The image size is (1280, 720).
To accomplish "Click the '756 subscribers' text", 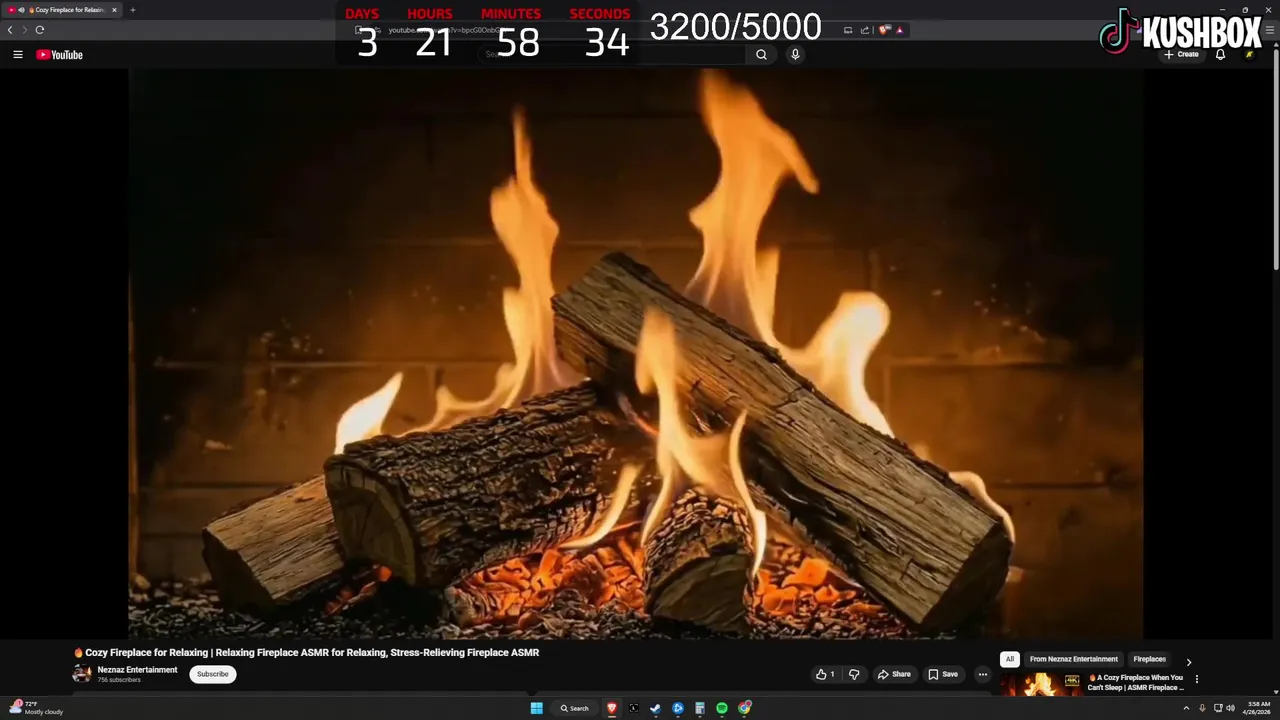I will click(119, 680).
